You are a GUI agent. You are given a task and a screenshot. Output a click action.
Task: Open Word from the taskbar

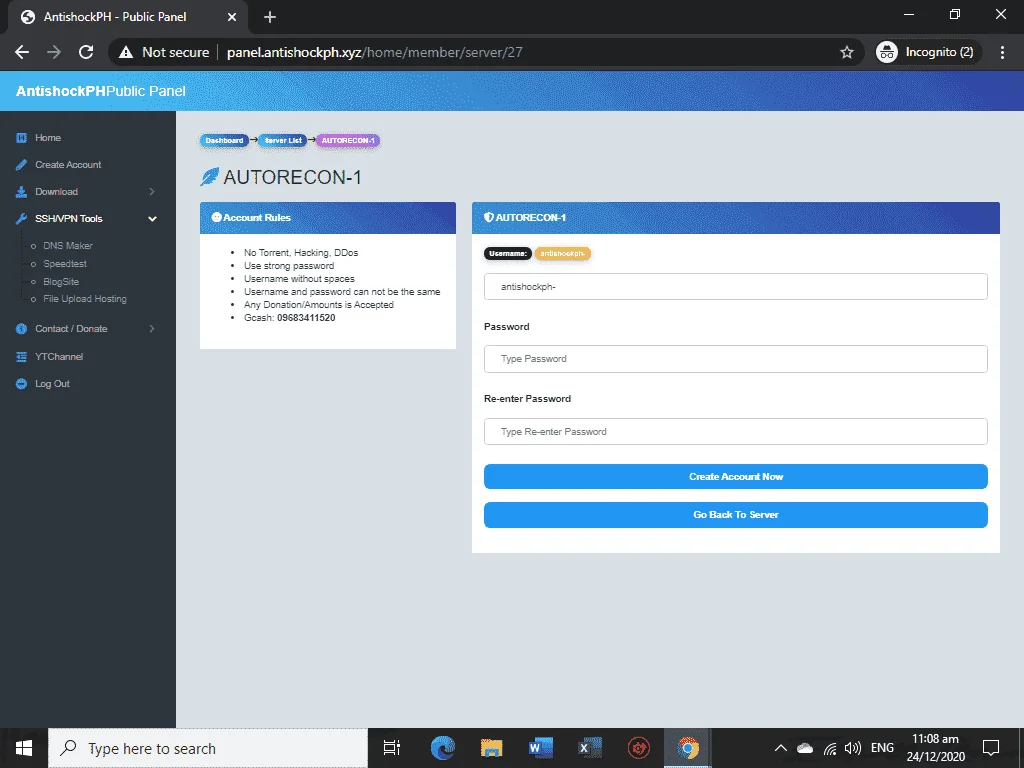(x=541, y=748)
